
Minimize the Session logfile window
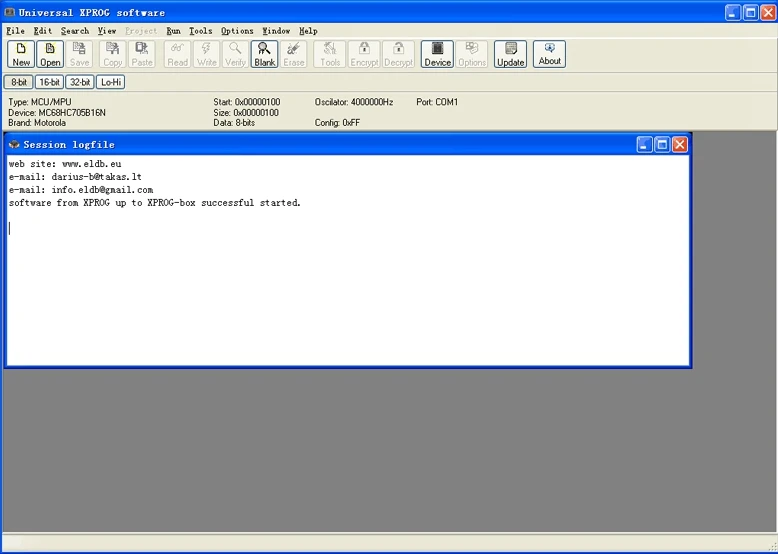click(644, 144)
